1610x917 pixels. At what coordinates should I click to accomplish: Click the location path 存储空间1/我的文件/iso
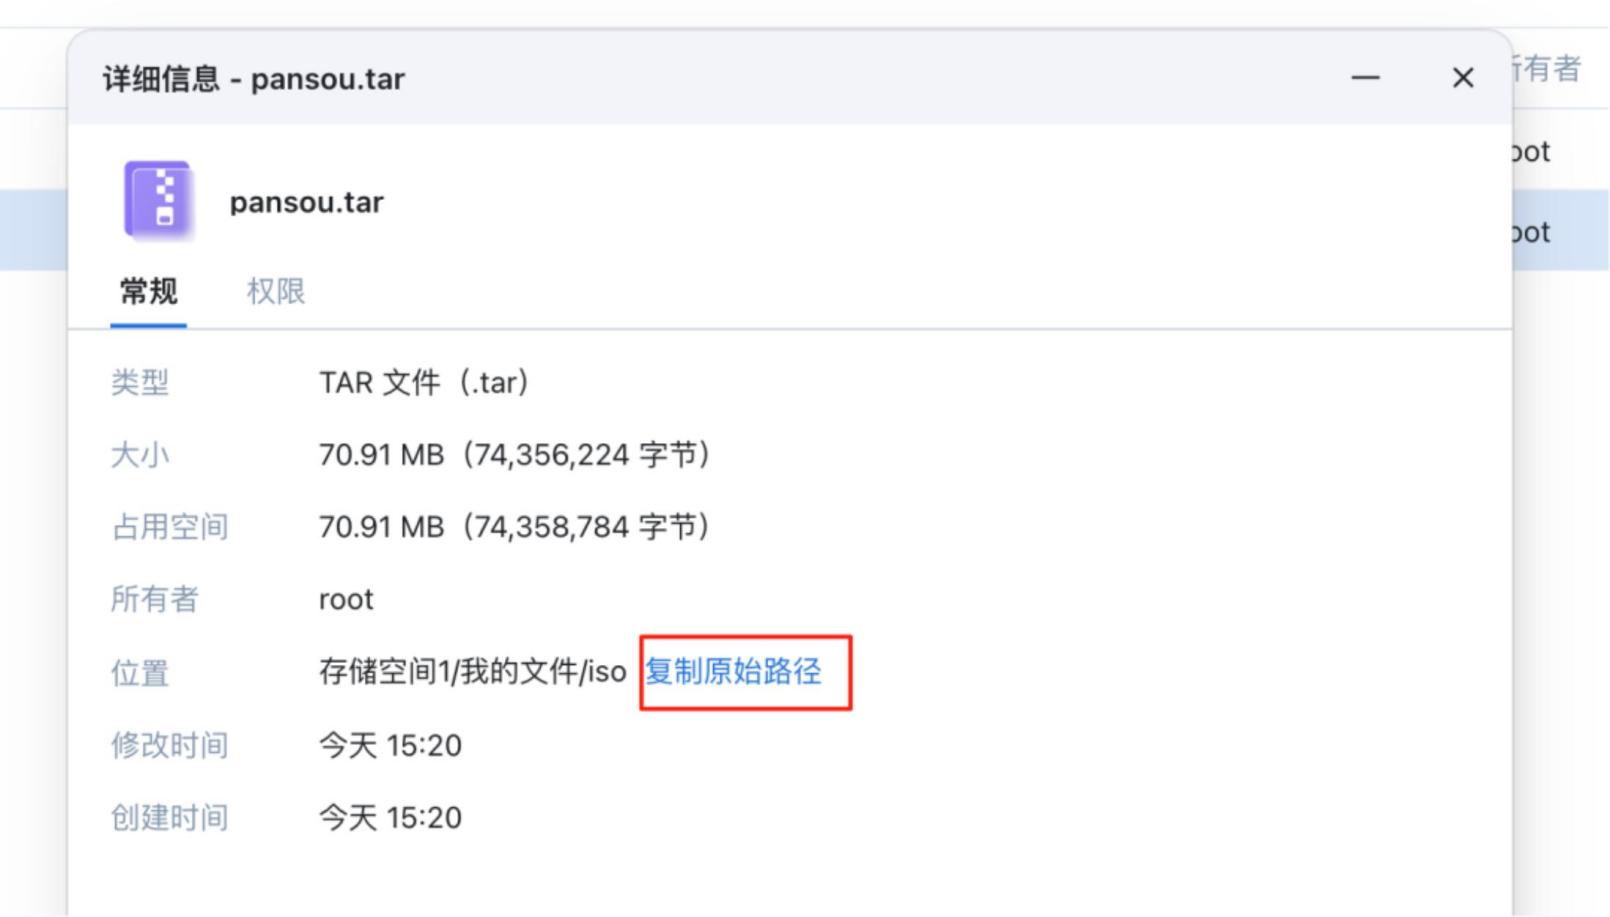pyautogui.click(x=472, y=671)
